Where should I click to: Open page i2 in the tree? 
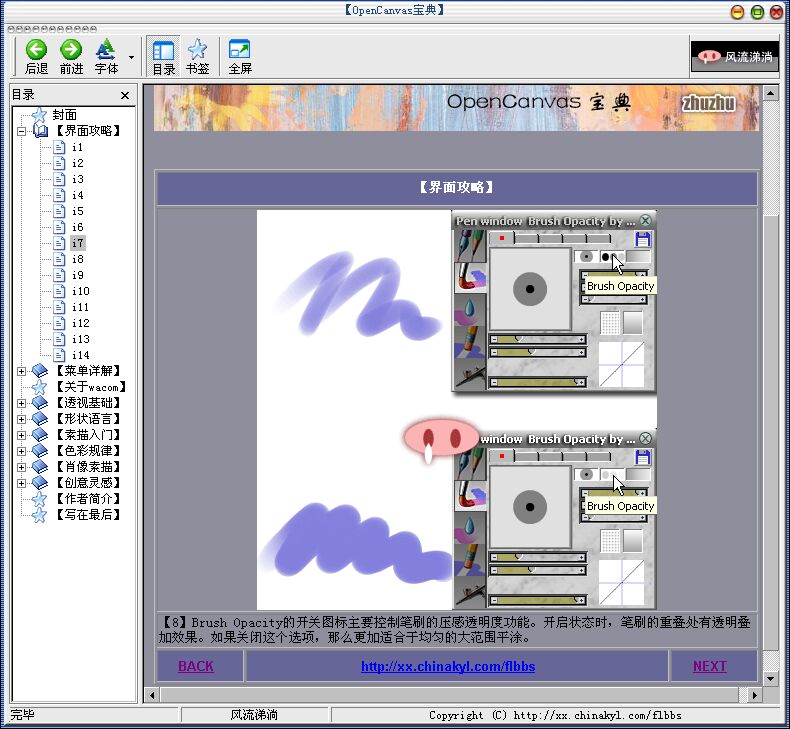pyautogui.click(x=77, y=163)
